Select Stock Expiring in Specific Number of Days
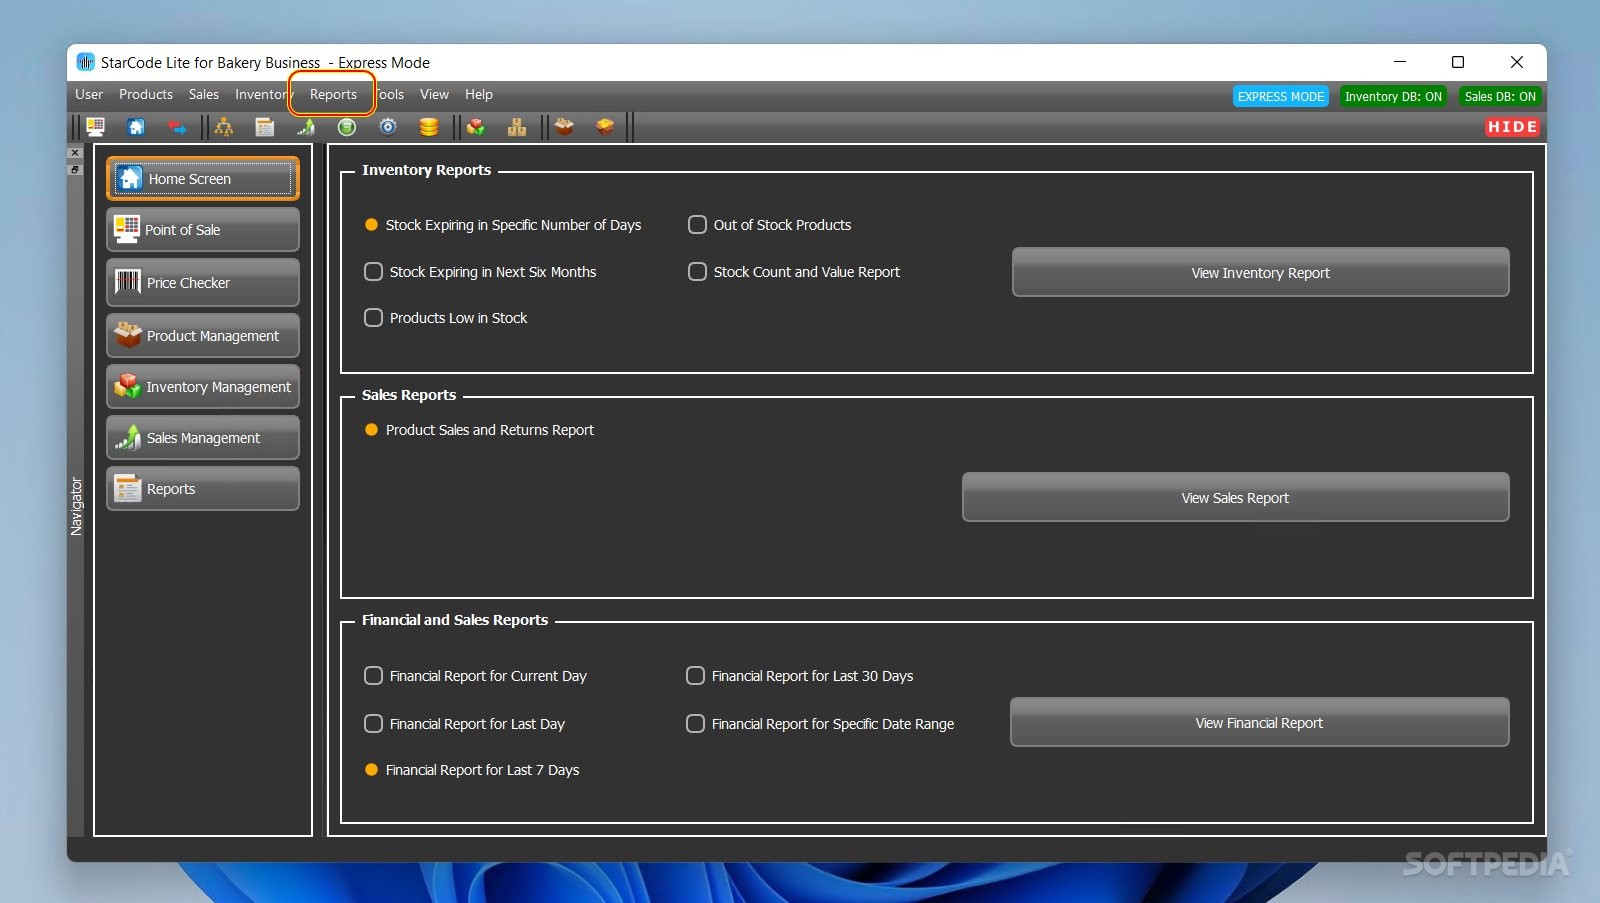The image size is (1600, 903). pyautogui.click(x=503, y=225)
